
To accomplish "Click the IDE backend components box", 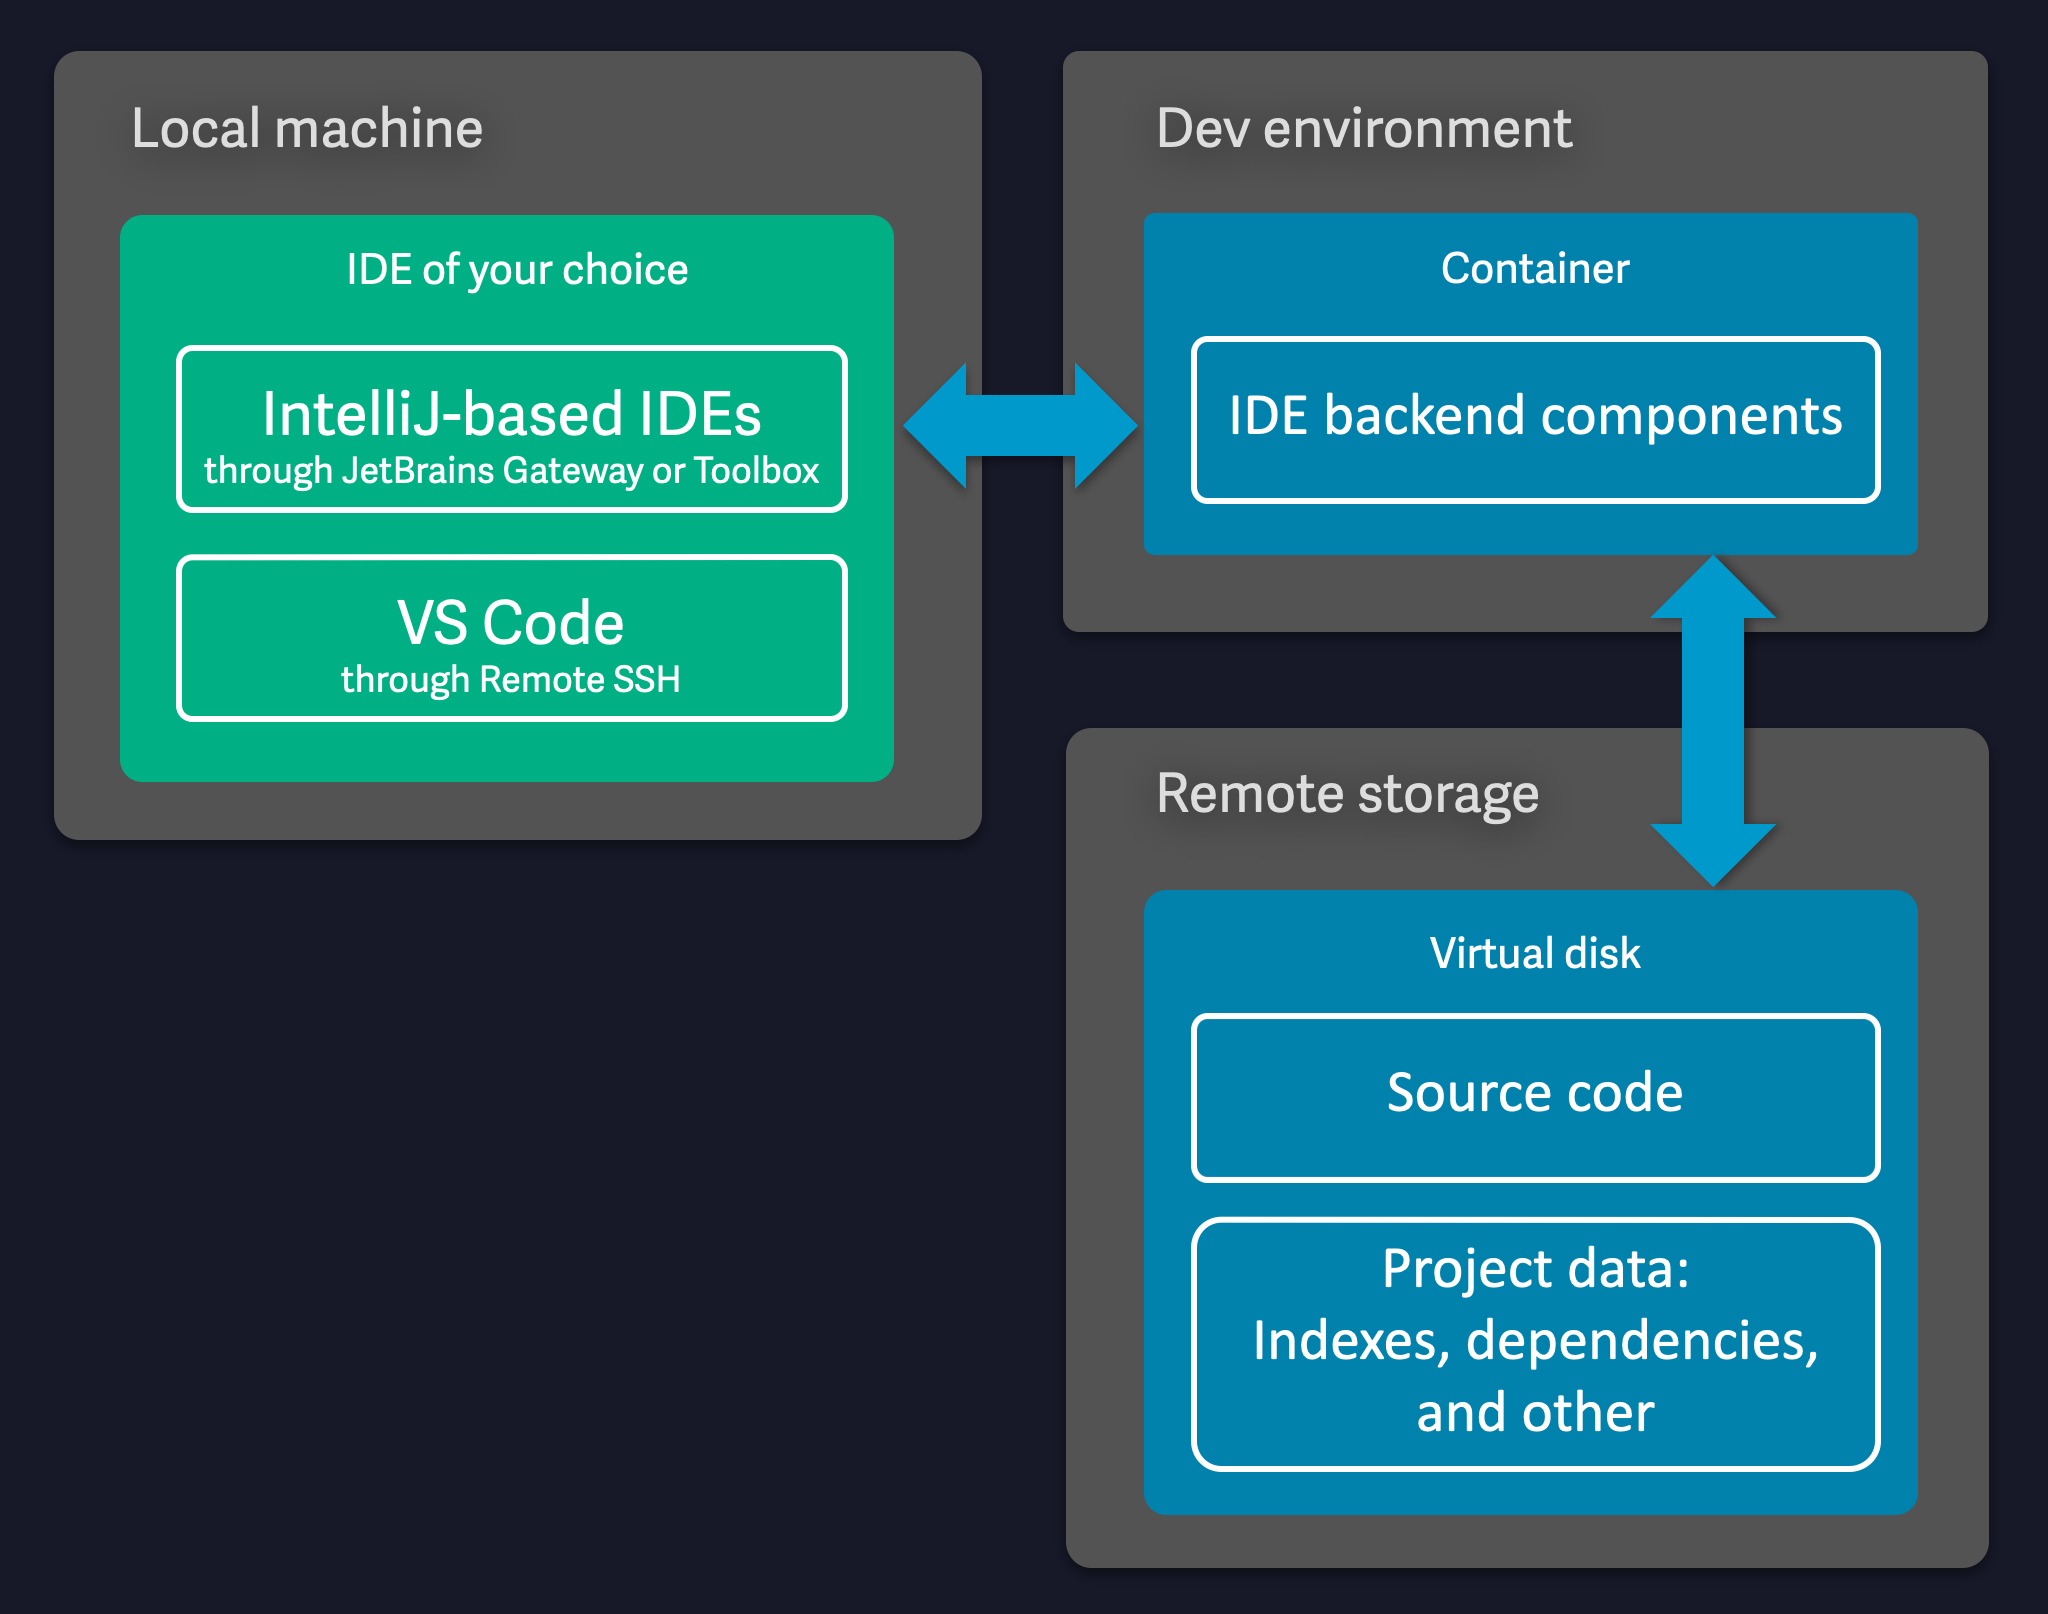I will coord(1535,418).
